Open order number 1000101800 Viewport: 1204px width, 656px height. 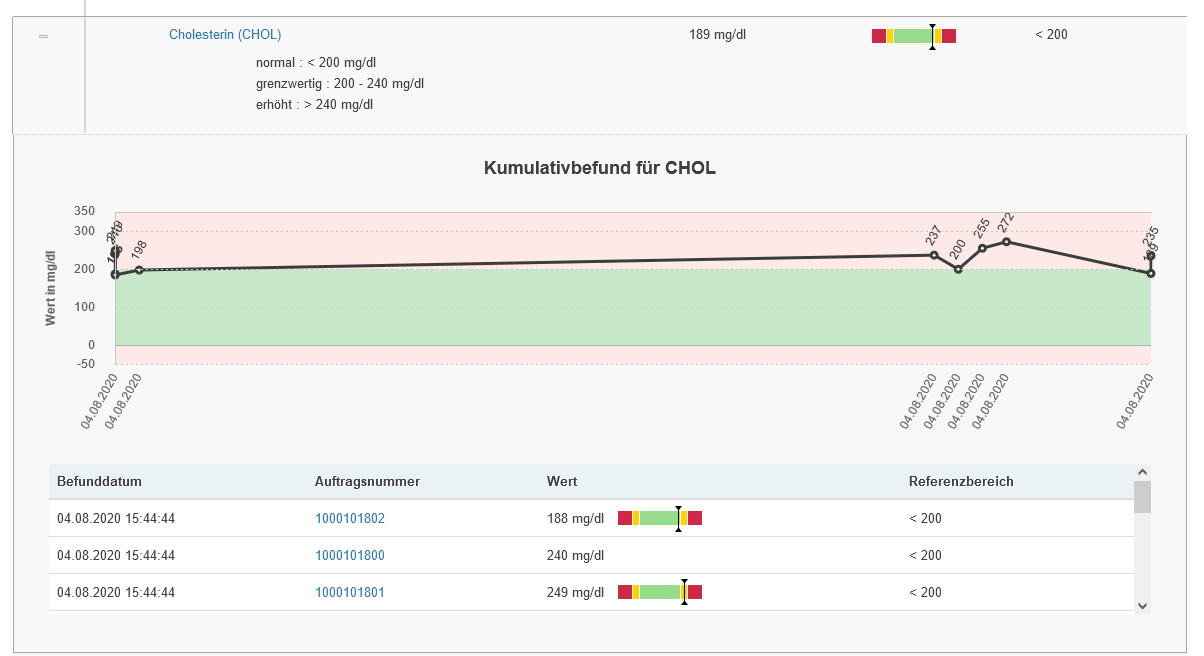[349, 556]
